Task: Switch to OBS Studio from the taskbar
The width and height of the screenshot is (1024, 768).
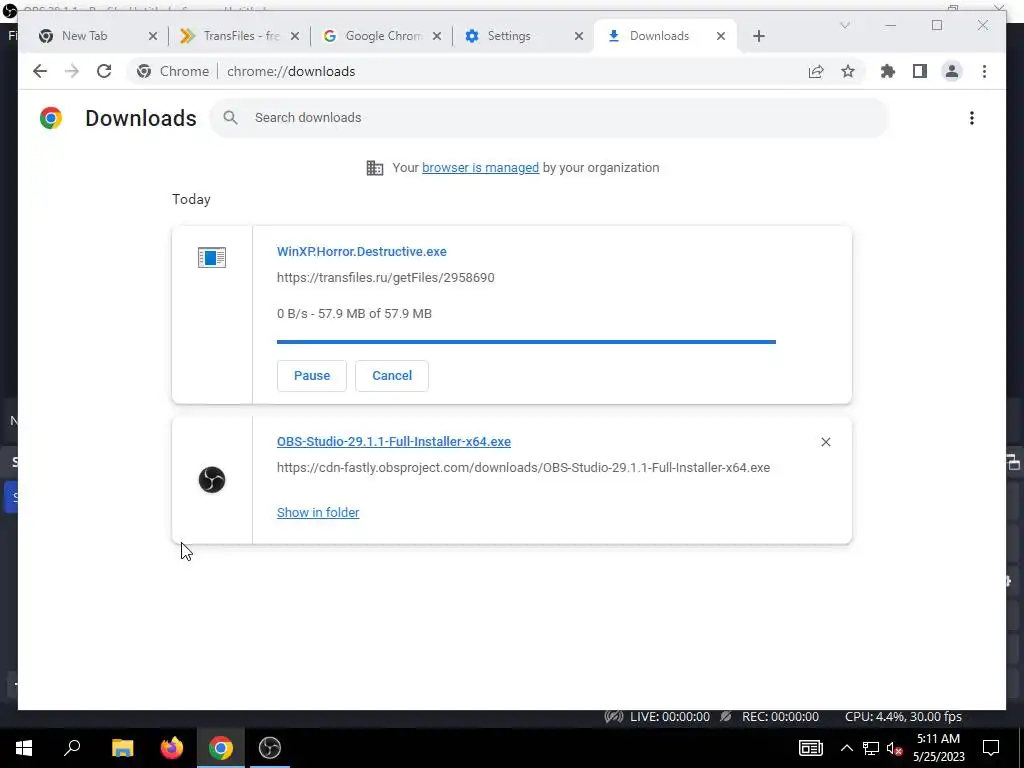Action: [x=270, y=748]
